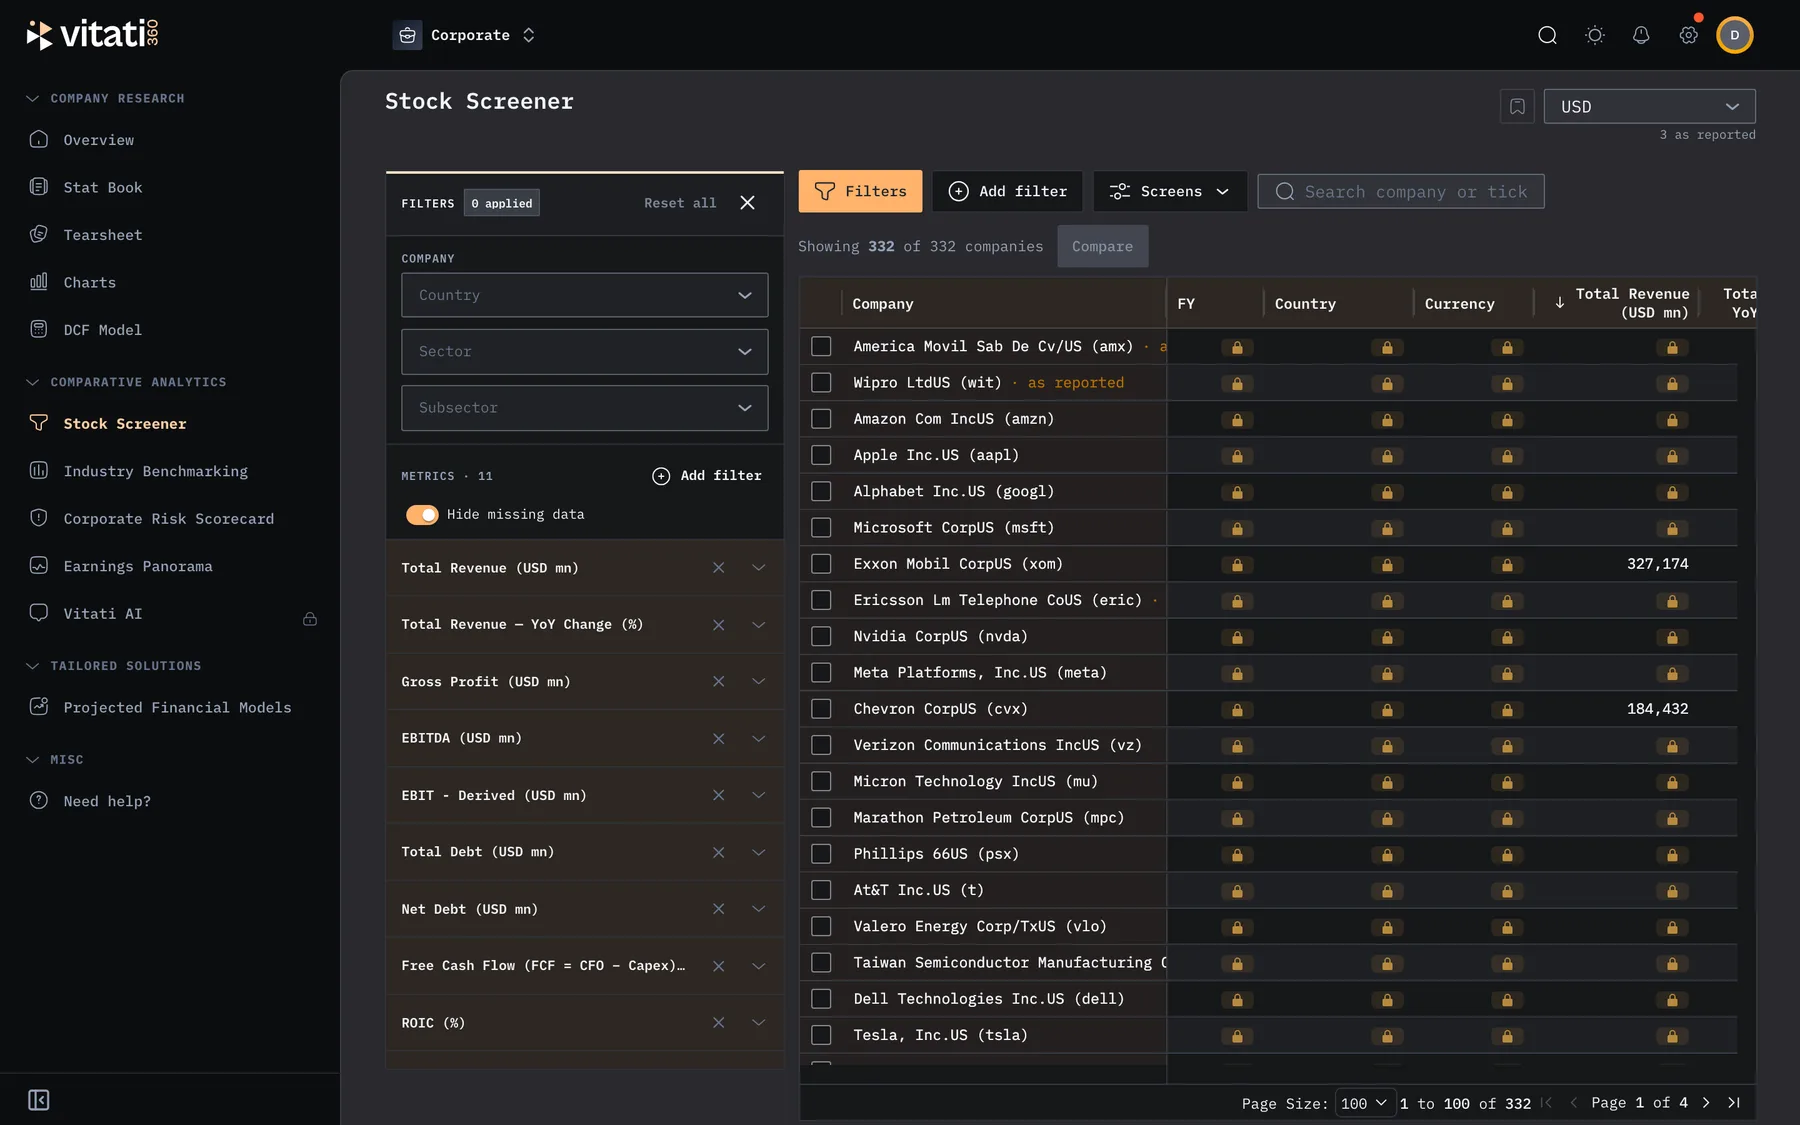Check Dell Technologies row checkbox
The width and height of the screenshot is (1800, 1125).
click(821, 999)
